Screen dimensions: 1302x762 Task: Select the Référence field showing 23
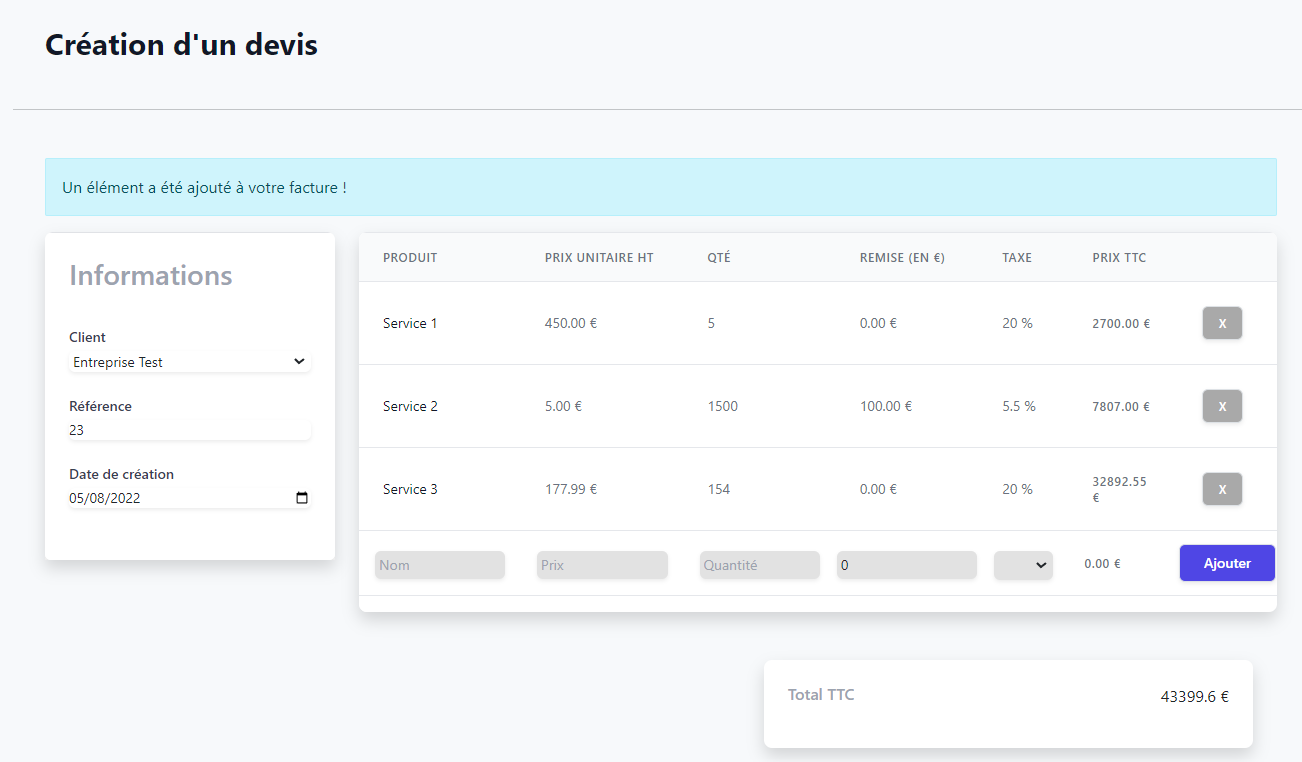click(x=189, y=430)
